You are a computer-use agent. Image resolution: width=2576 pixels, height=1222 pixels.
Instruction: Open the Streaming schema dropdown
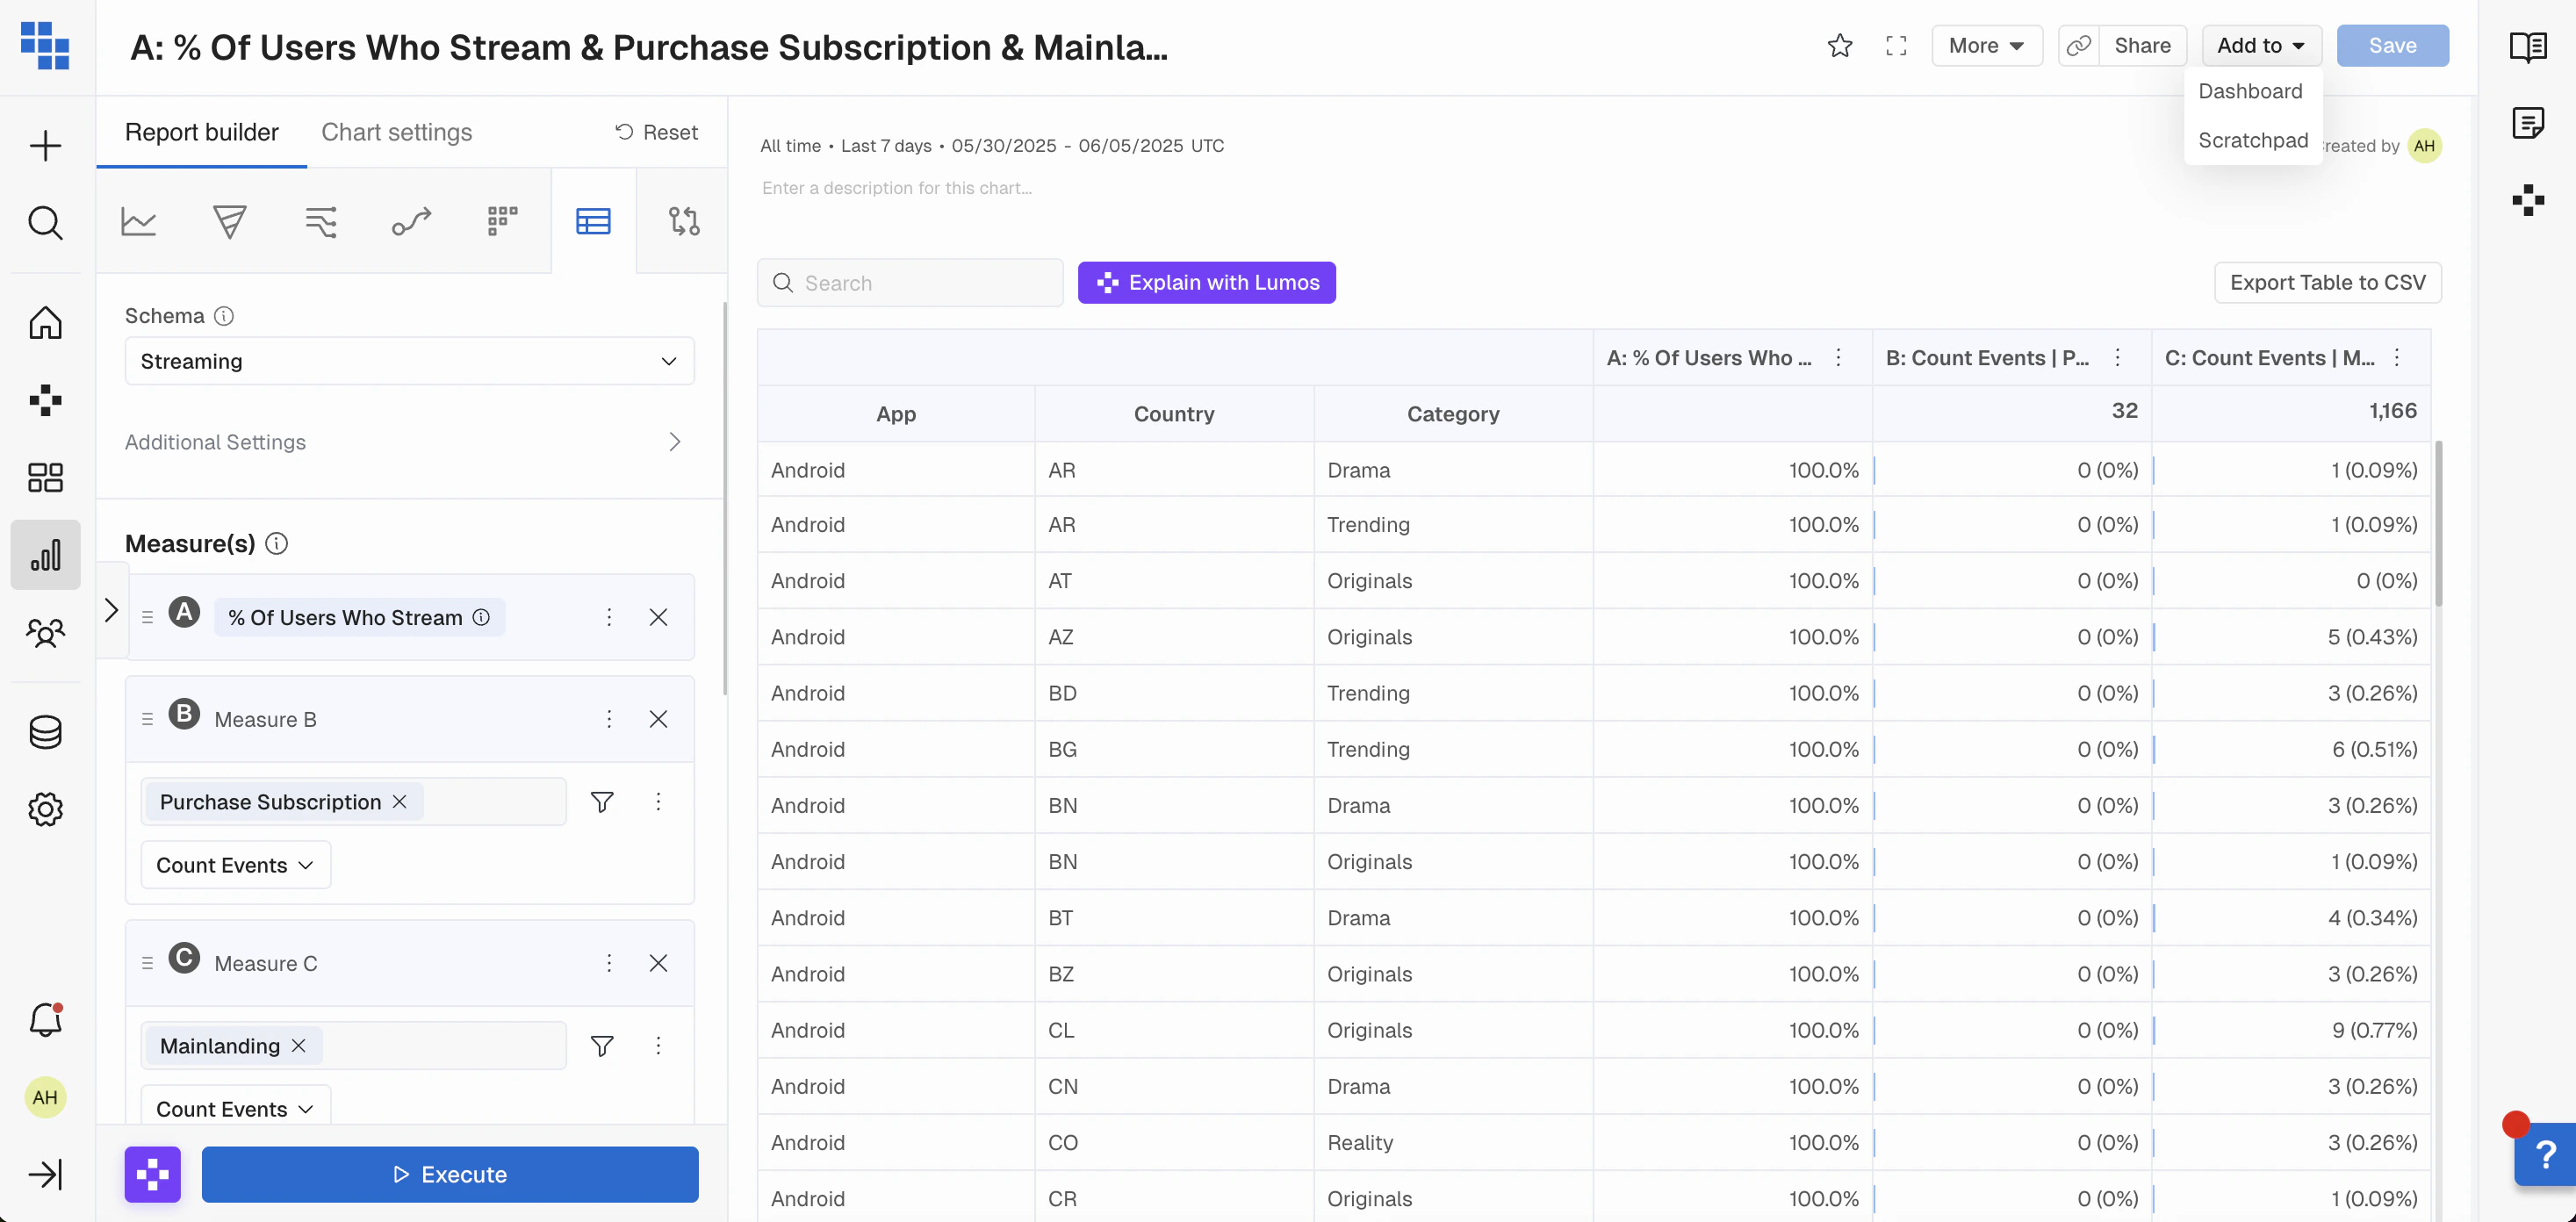(x=409, y=361)
